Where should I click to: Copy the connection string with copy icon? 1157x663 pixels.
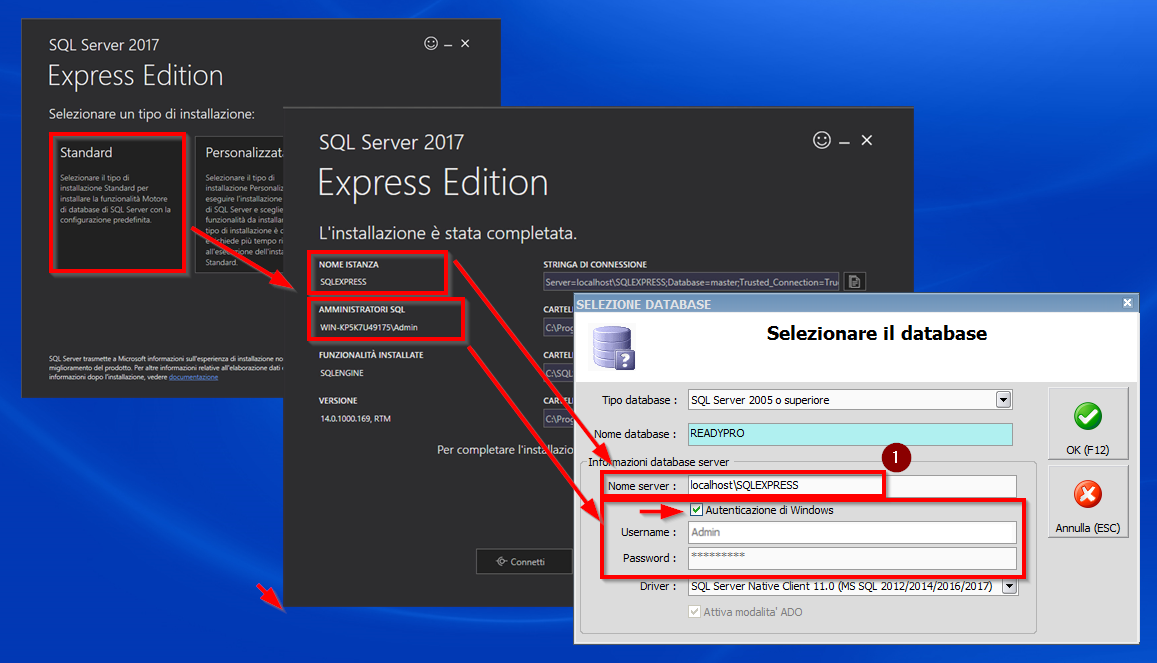coord(854,282)
